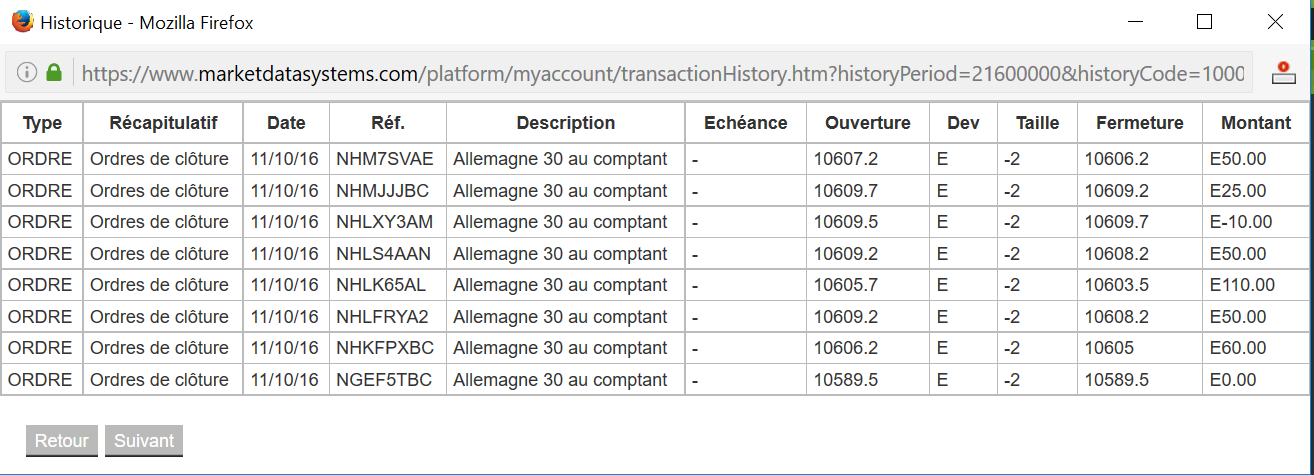Click the Type column header
Image resolution: width=1314 pixels, height=475 pixels.
pos(42,123)
